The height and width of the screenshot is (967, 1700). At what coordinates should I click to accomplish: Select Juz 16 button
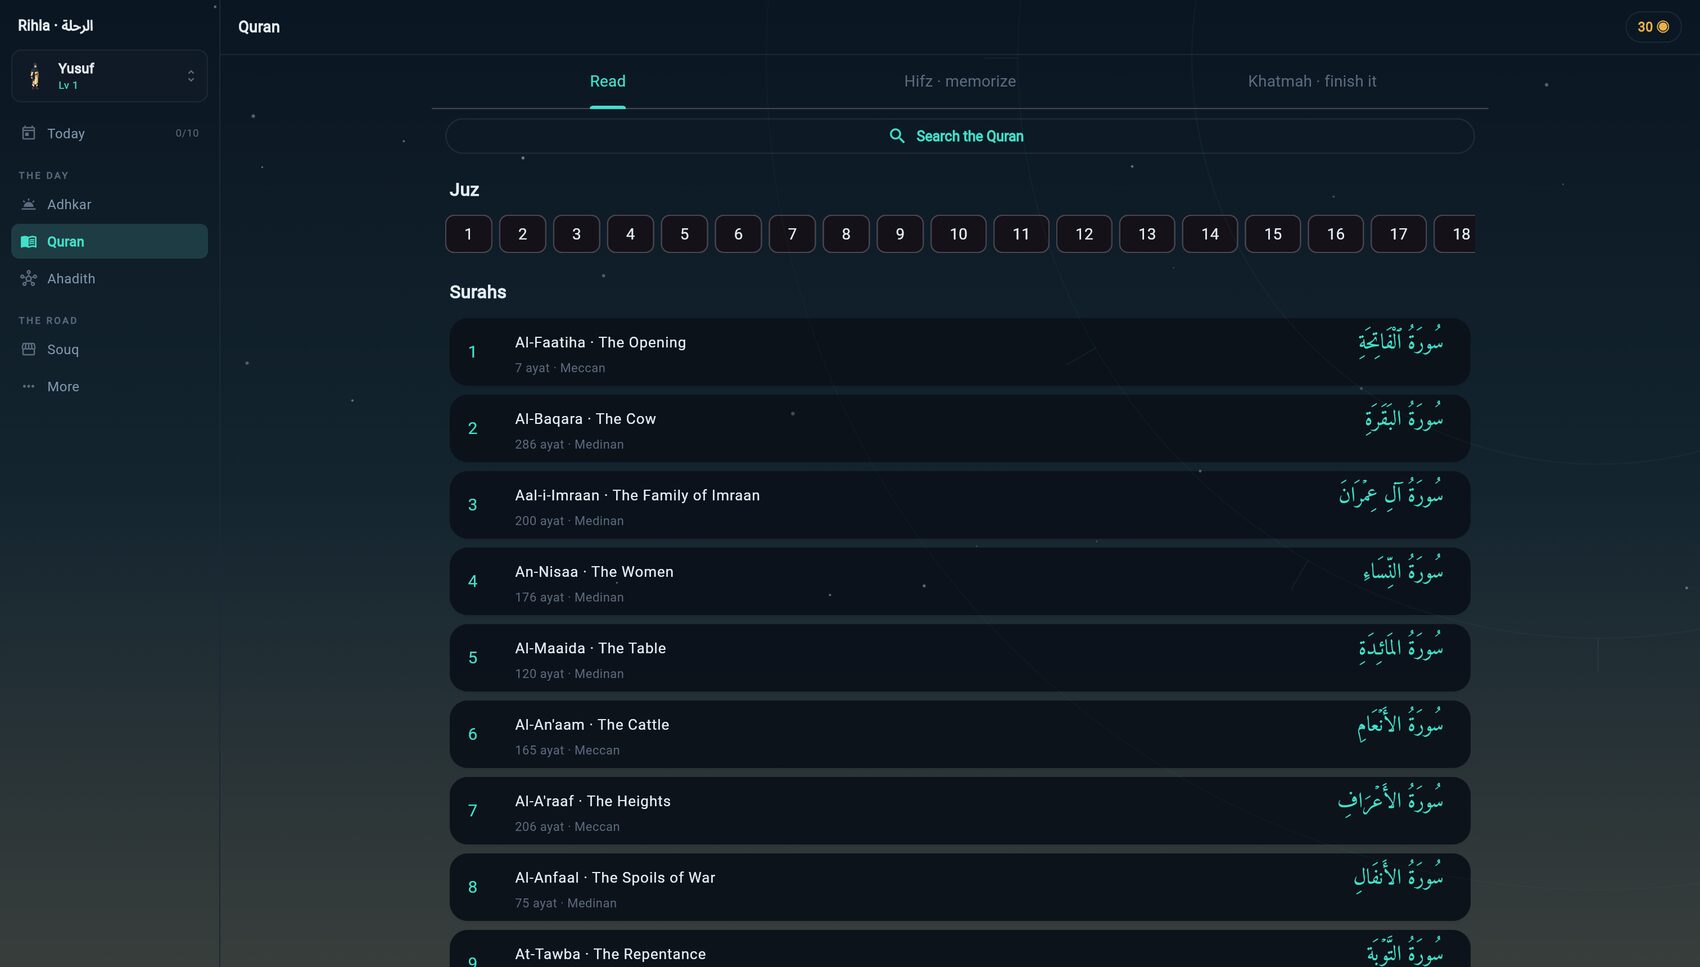tap(1336, 234)
